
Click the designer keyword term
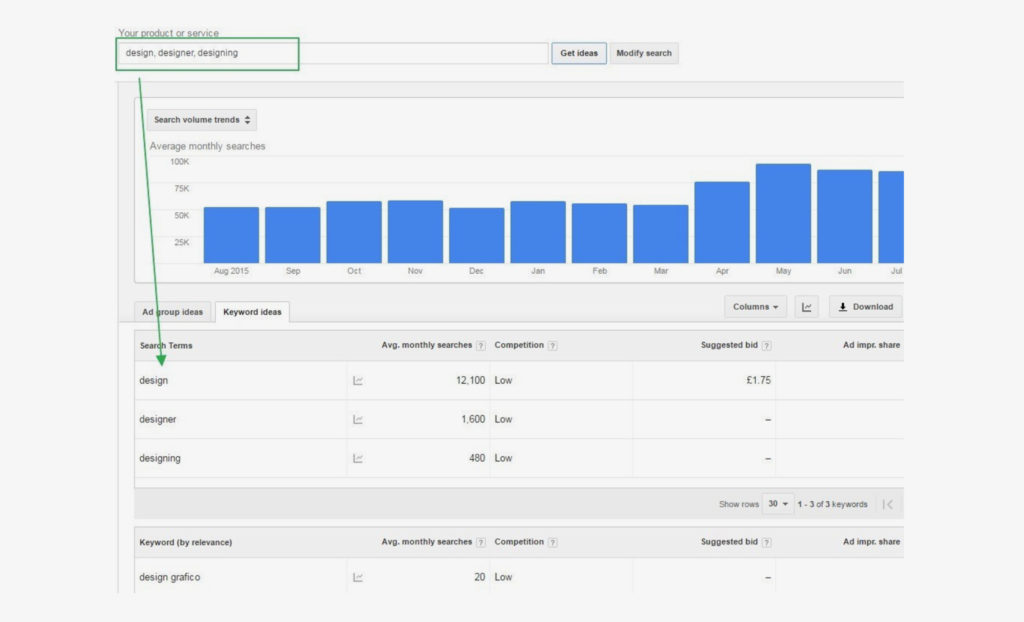(157, 419)
